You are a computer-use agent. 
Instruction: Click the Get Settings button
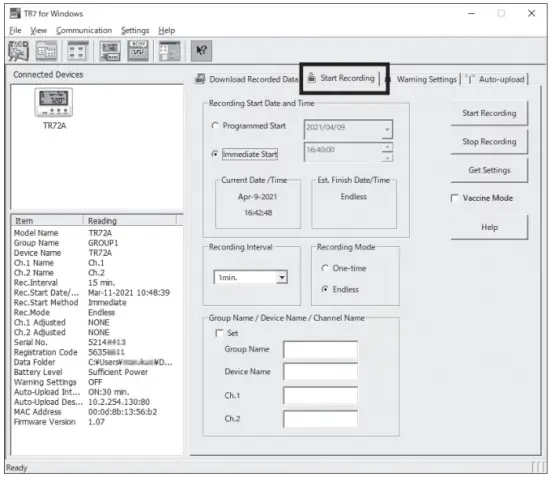pos(489,170)
